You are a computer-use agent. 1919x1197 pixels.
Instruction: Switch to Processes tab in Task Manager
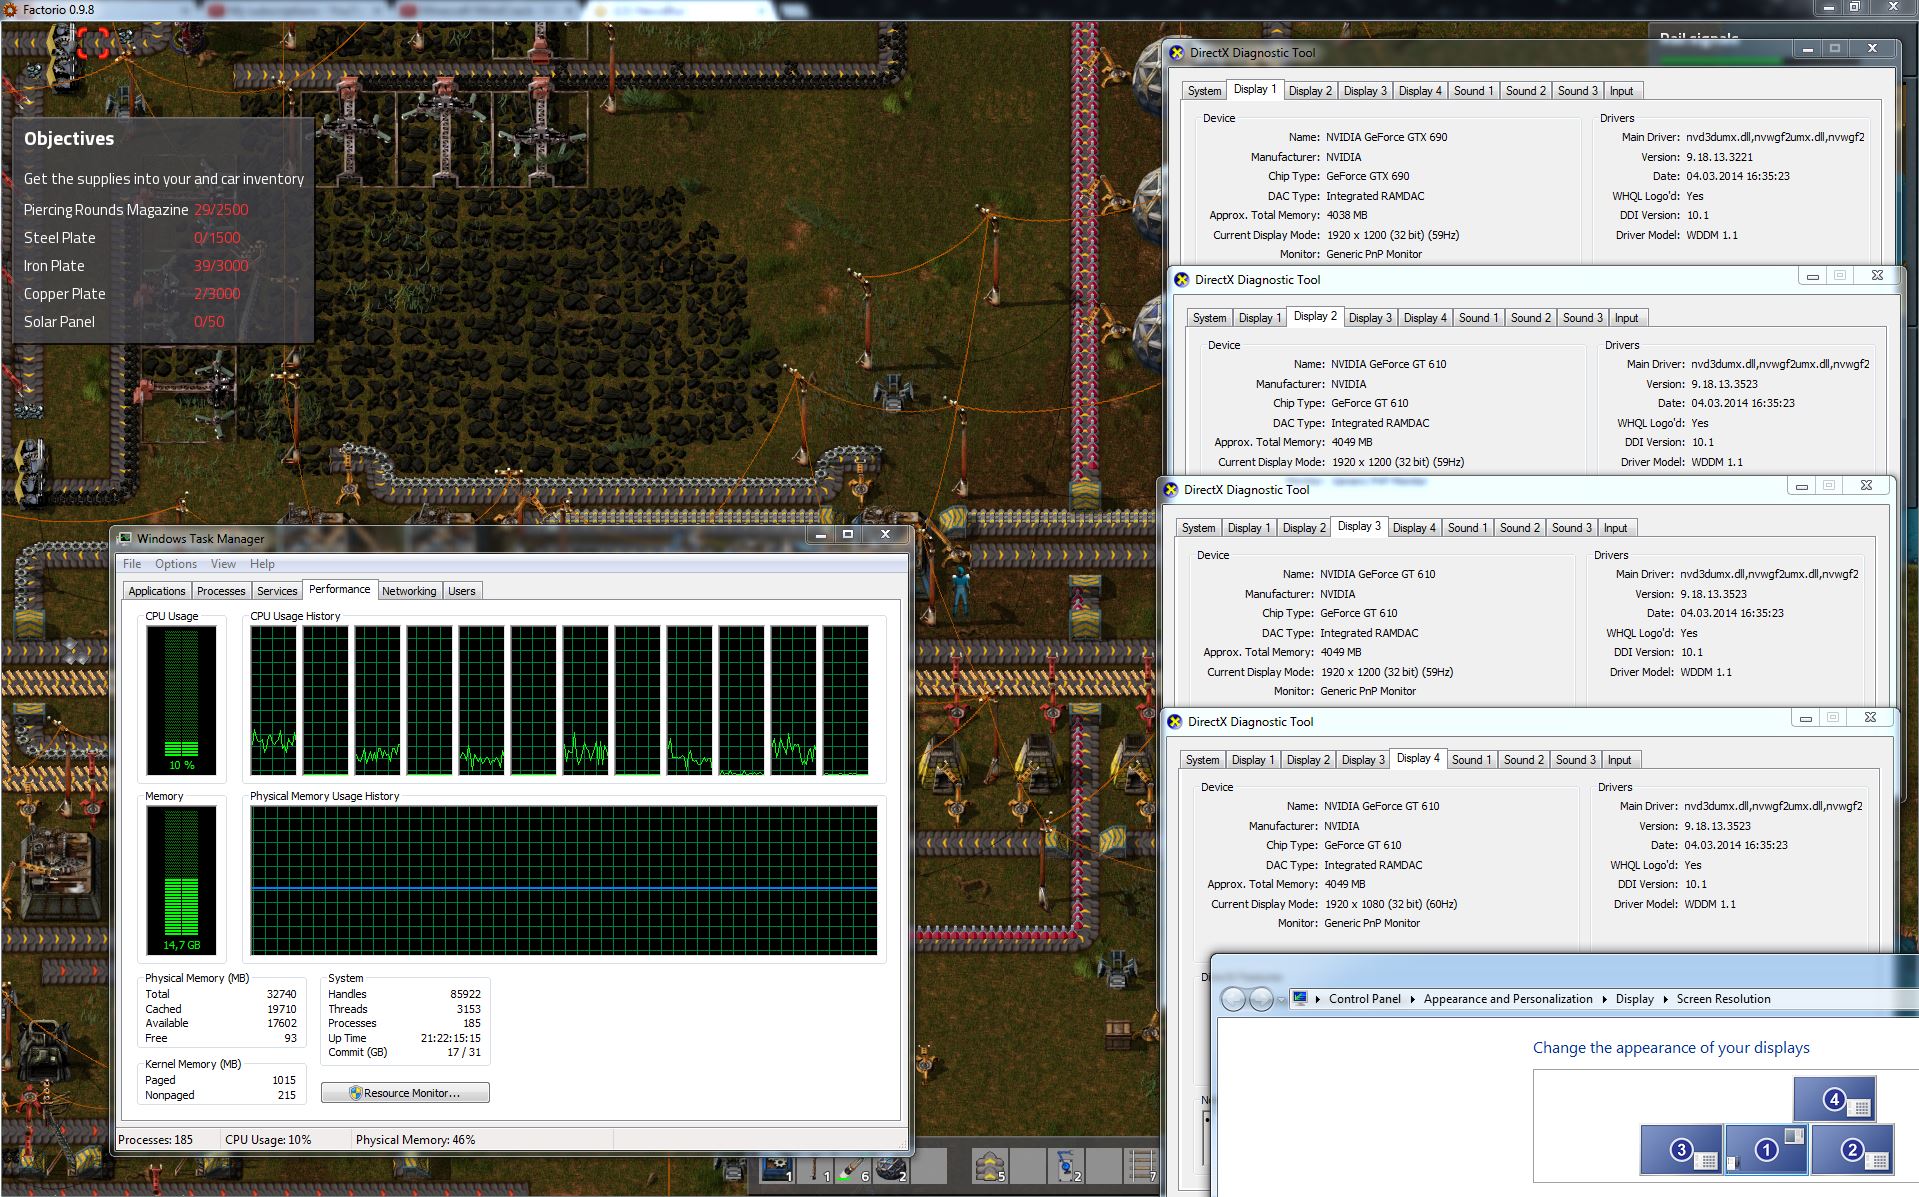click(x=221, y=591)
